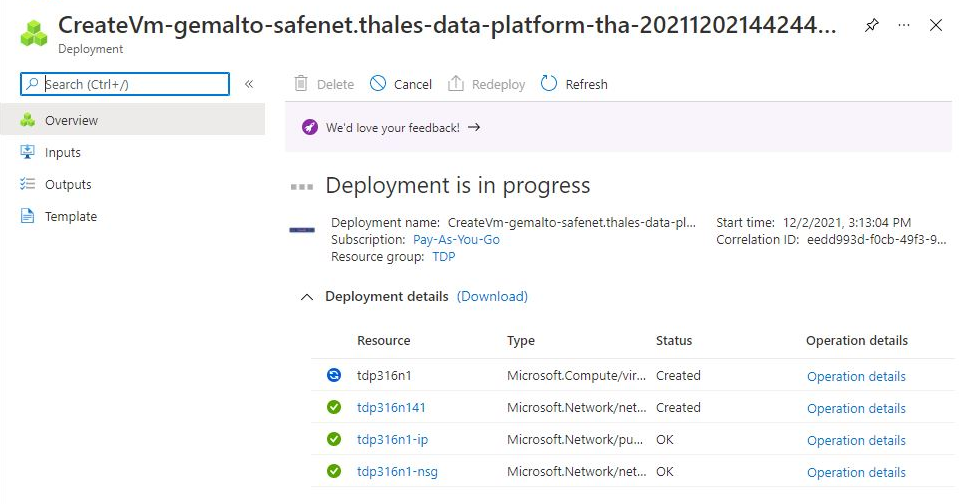Click the deployment progress dots indicator
The image size is (962, 504).
point(302,187)
